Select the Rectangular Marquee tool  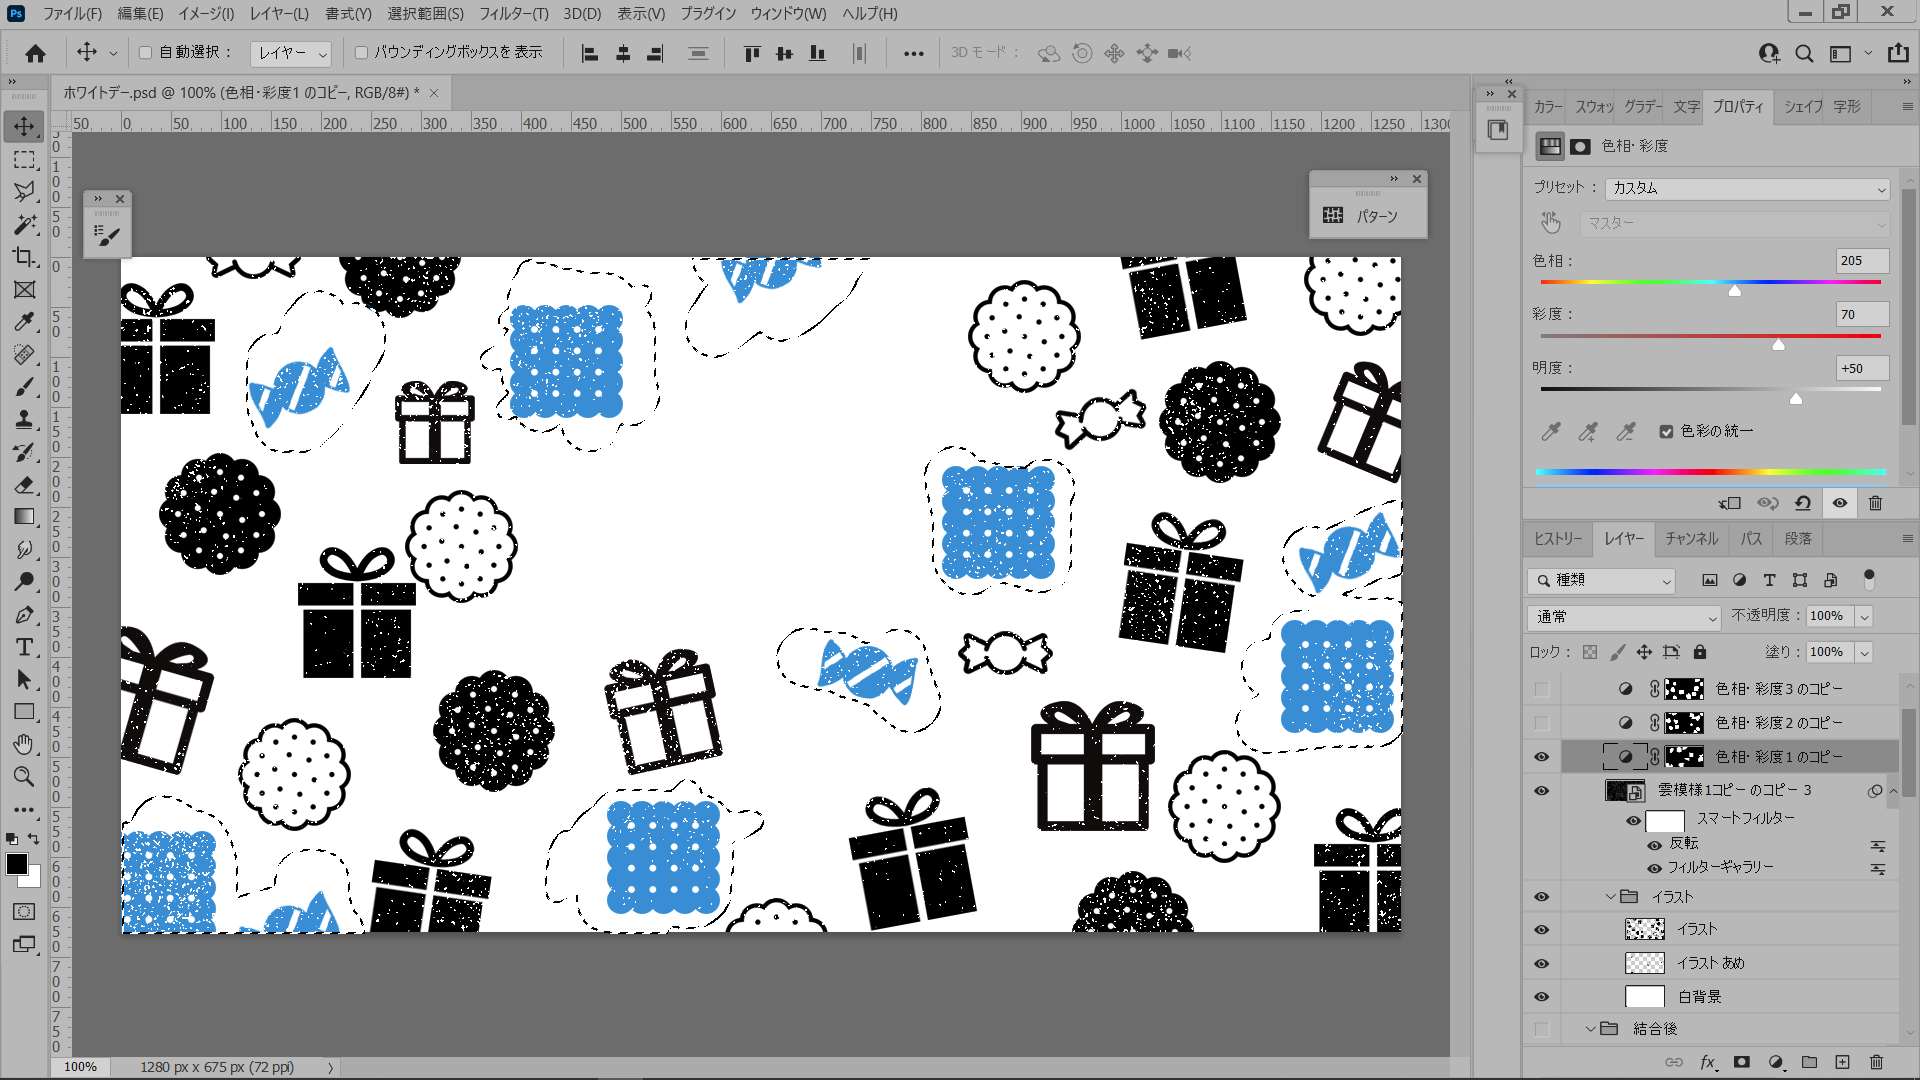coord(25,159)
